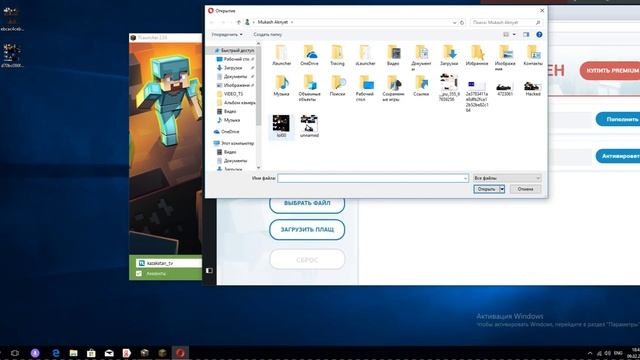Screen dimensions: 640x360
Task: Open Microsoft Edge from the taskbar
Action: point(56,353)
